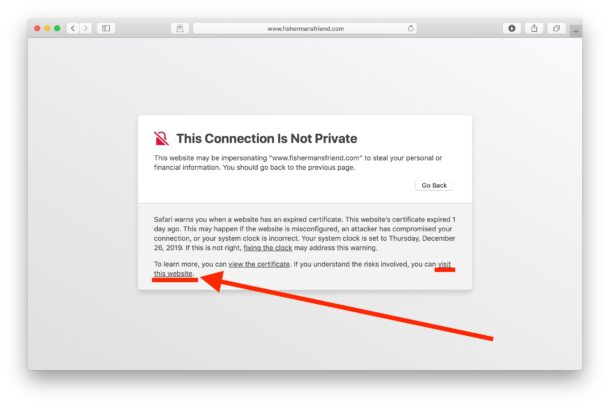The image size is (610, 407).
Task: Click the extension icon left of address bar
Action: [180, 28]
